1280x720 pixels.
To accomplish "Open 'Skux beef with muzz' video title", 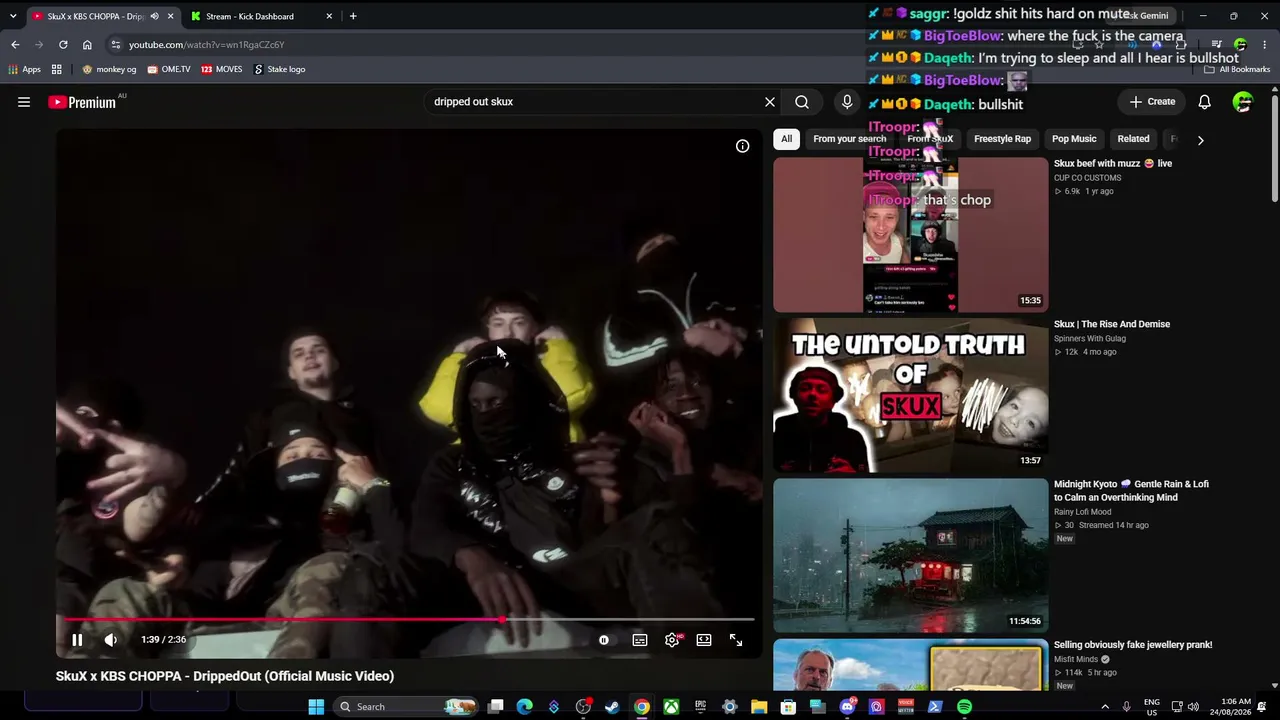I will coord(1113,164).
